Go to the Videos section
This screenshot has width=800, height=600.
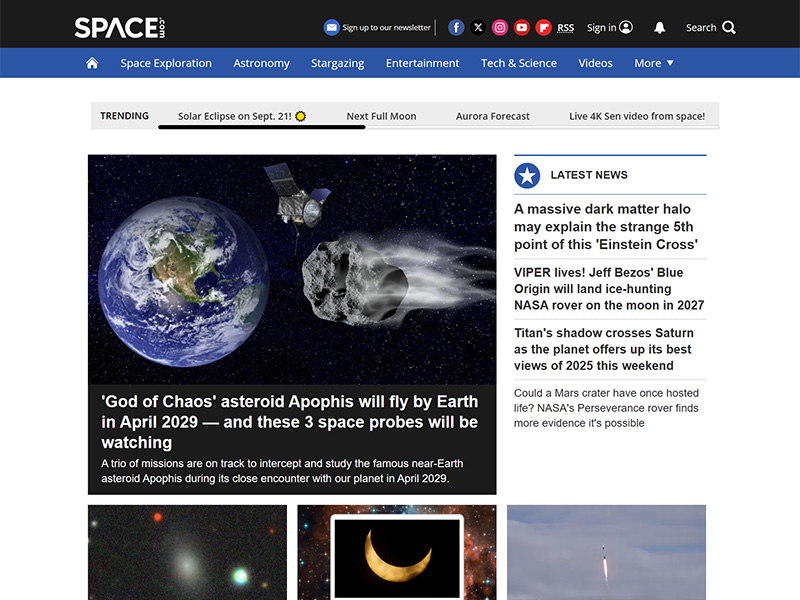pos(595,62)
